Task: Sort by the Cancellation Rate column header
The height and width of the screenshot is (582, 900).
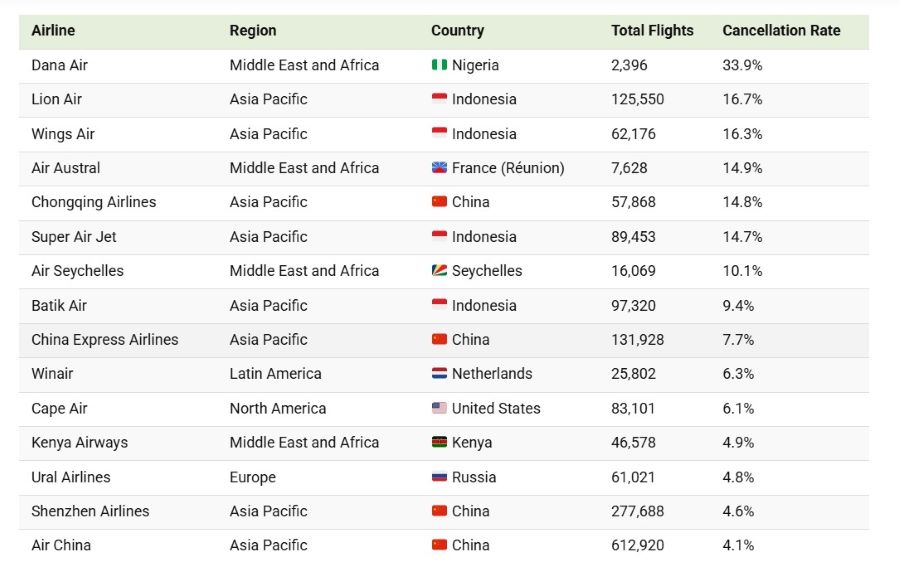Action: (x=781, y=30)
